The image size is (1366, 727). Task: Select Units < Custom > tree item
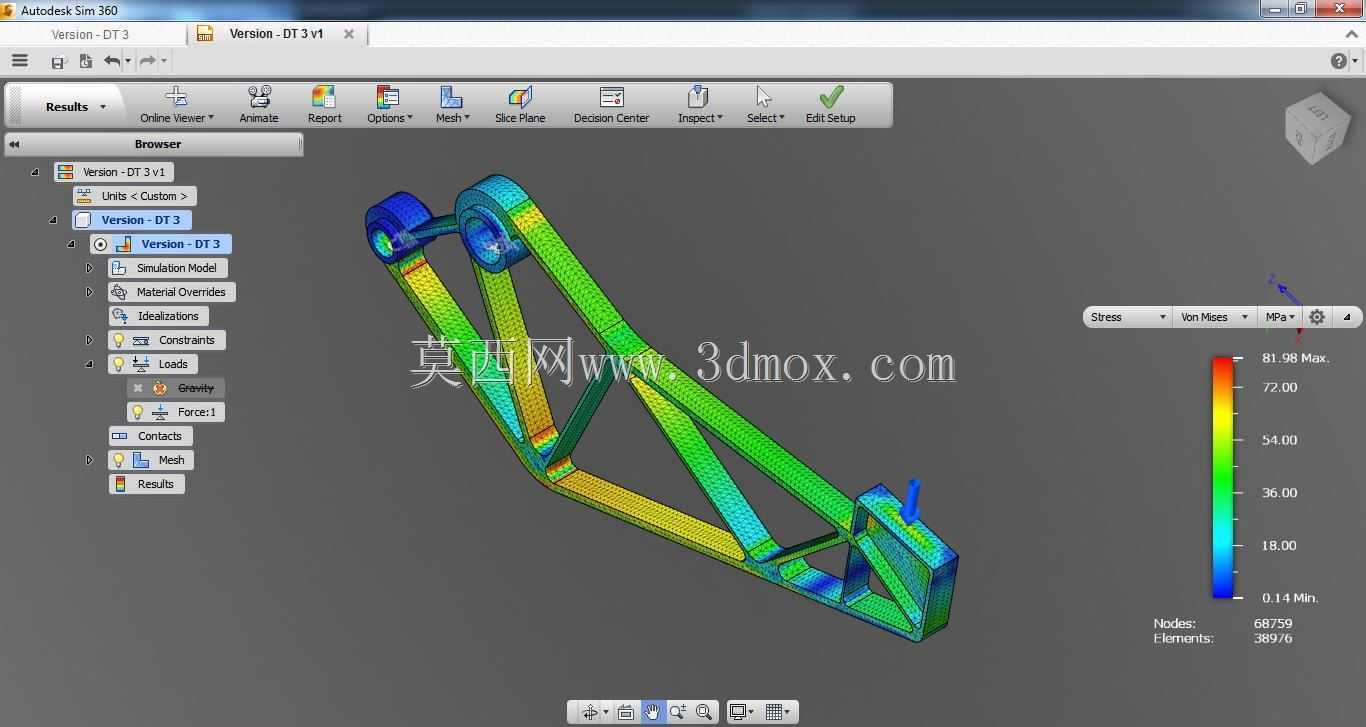coord(134,196)
